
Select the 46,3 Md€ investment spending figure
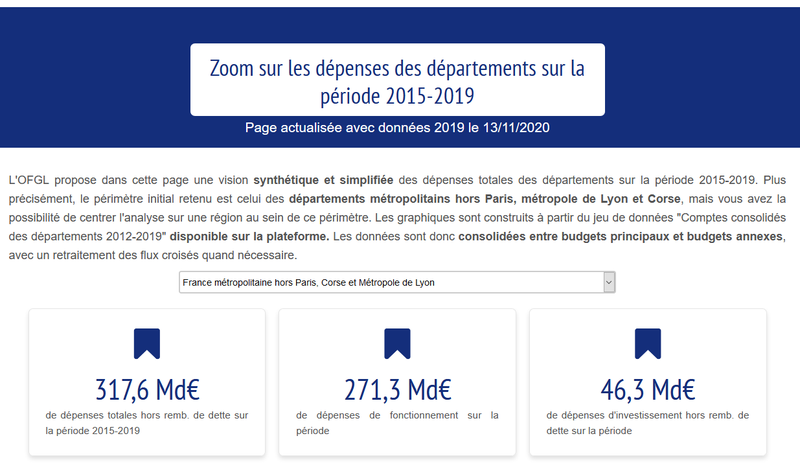coord(648,389)
